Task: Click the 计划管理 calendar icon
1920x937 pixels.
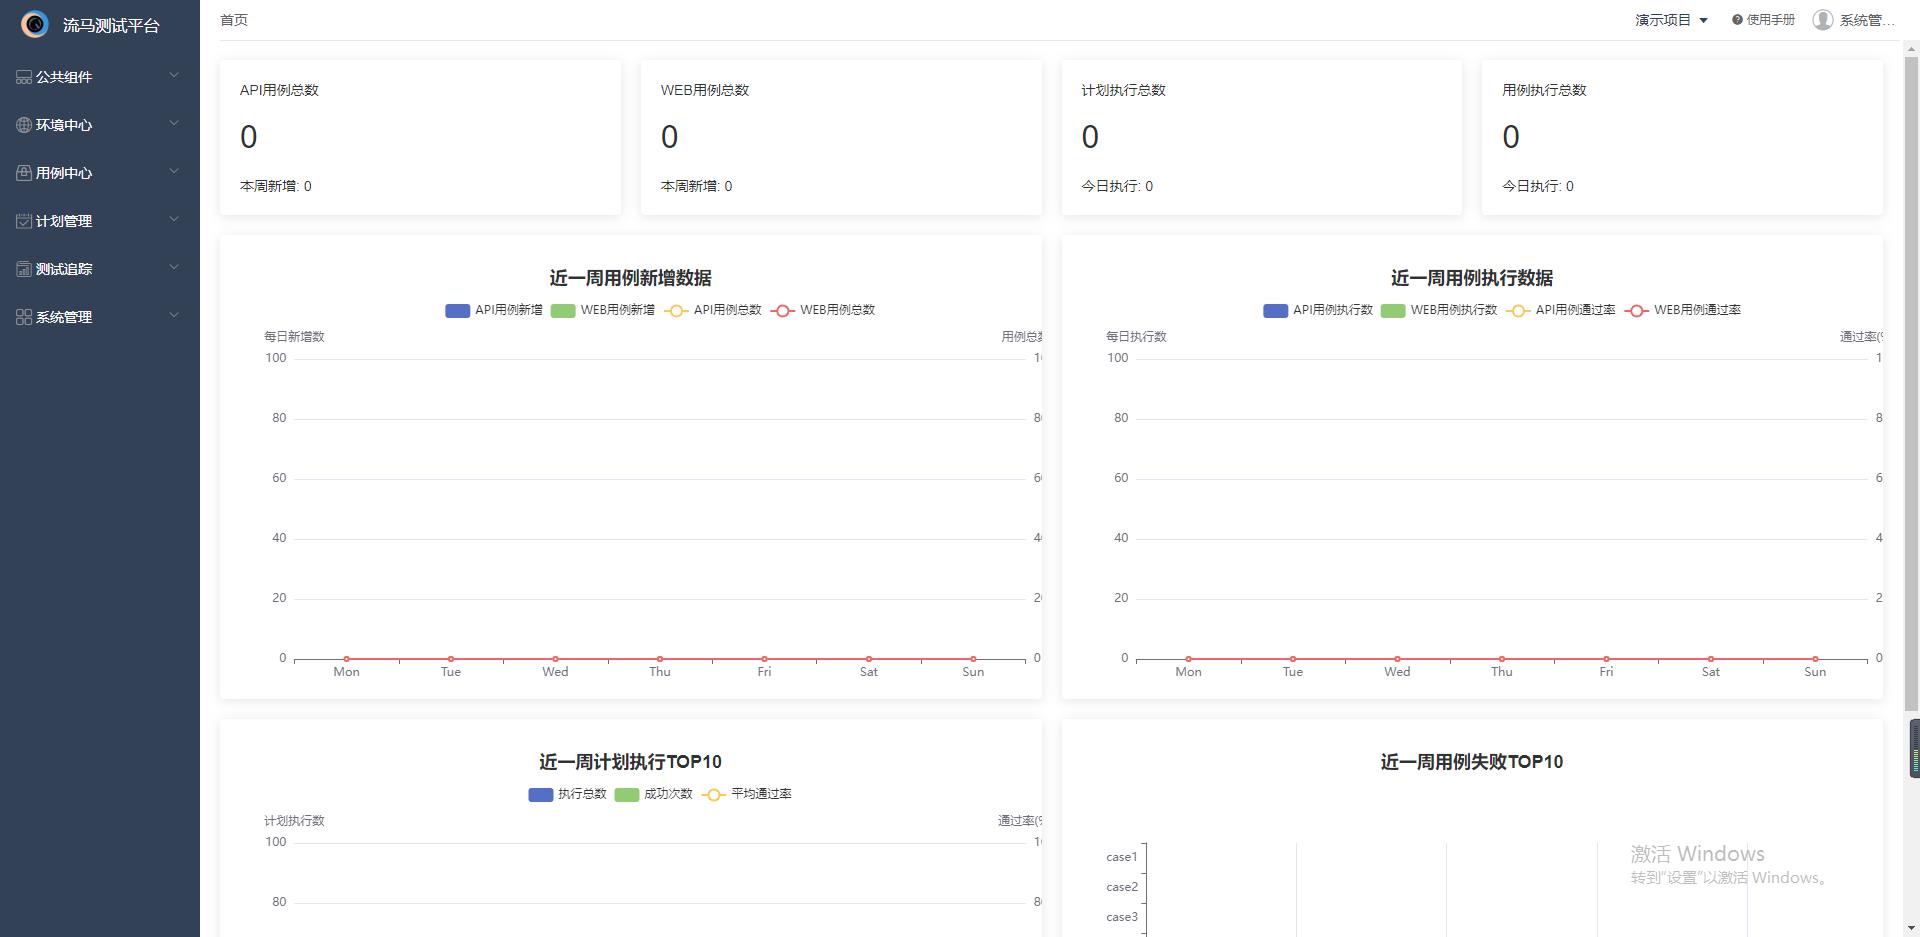Action: click(x=24, y=221)
